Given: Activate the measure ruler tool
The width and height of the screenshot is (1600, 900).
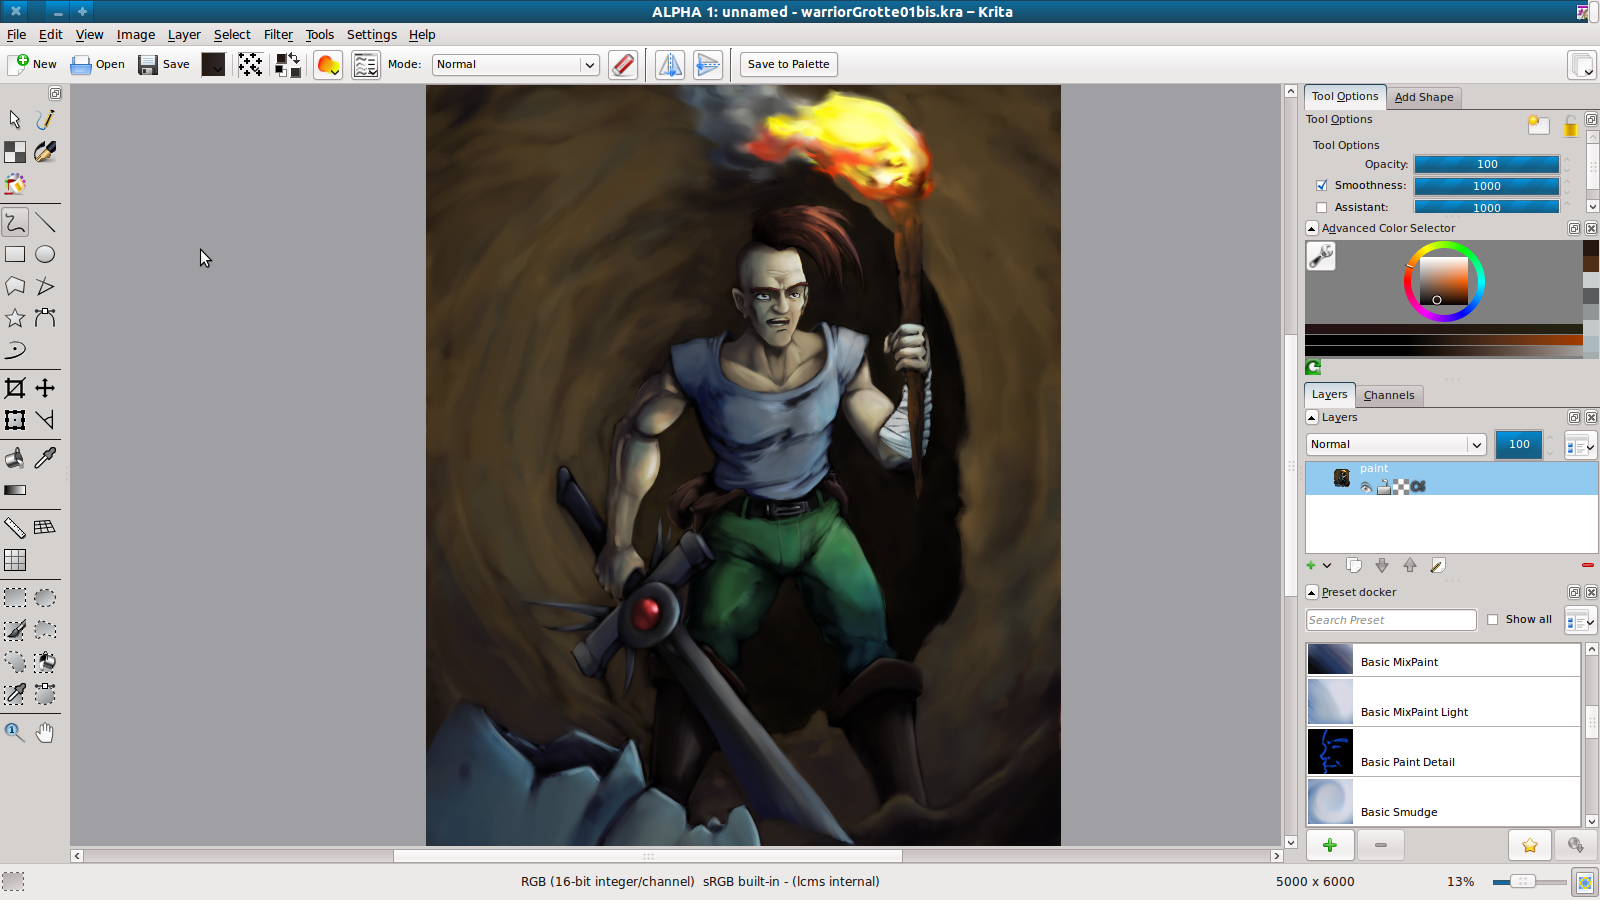Looking at the screenshot, I should (15, 527).
